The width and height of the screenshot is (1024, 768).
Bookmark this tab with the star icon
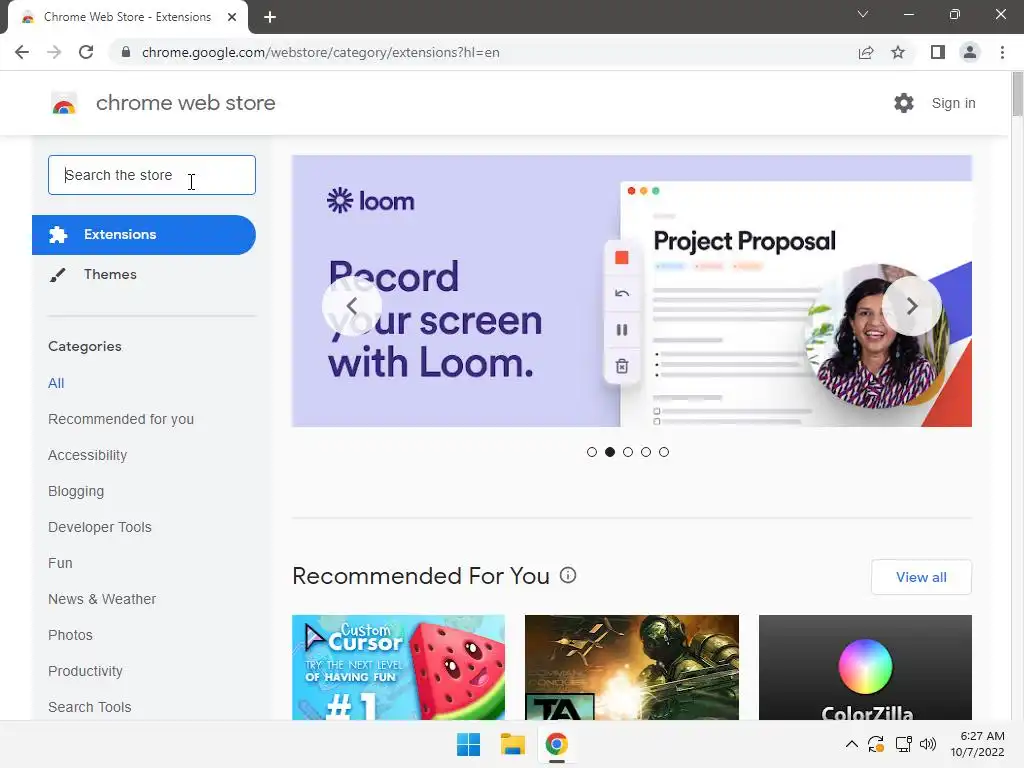click(x=898, y=52)
